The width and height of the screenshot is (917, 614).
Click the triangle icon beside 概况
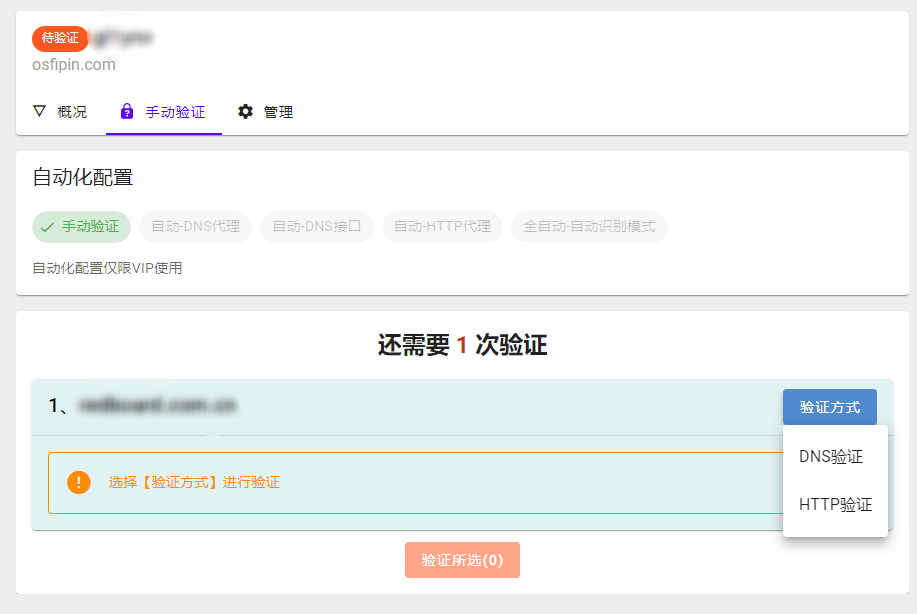pyautogui.click(x=39, y=111)
